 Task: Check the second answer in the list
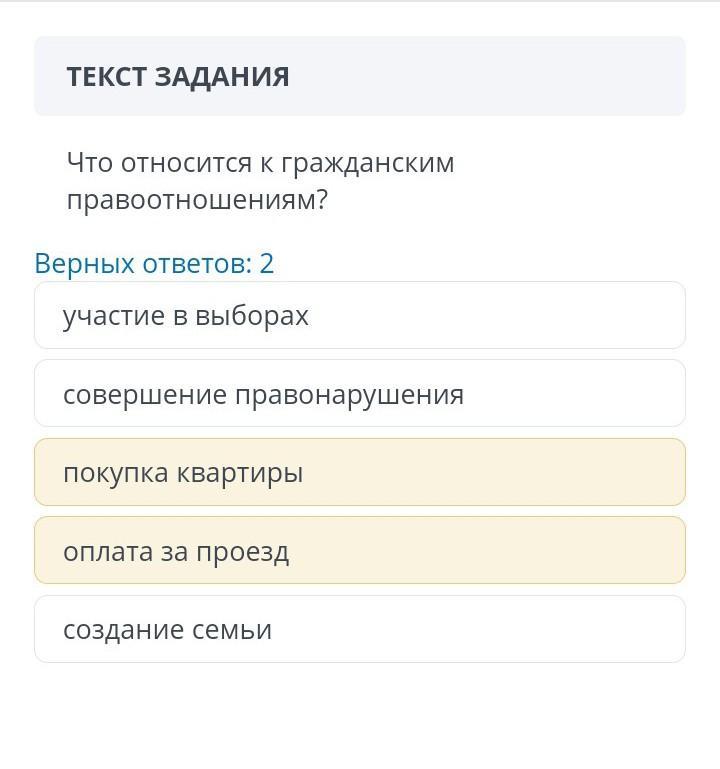point(359,394)
